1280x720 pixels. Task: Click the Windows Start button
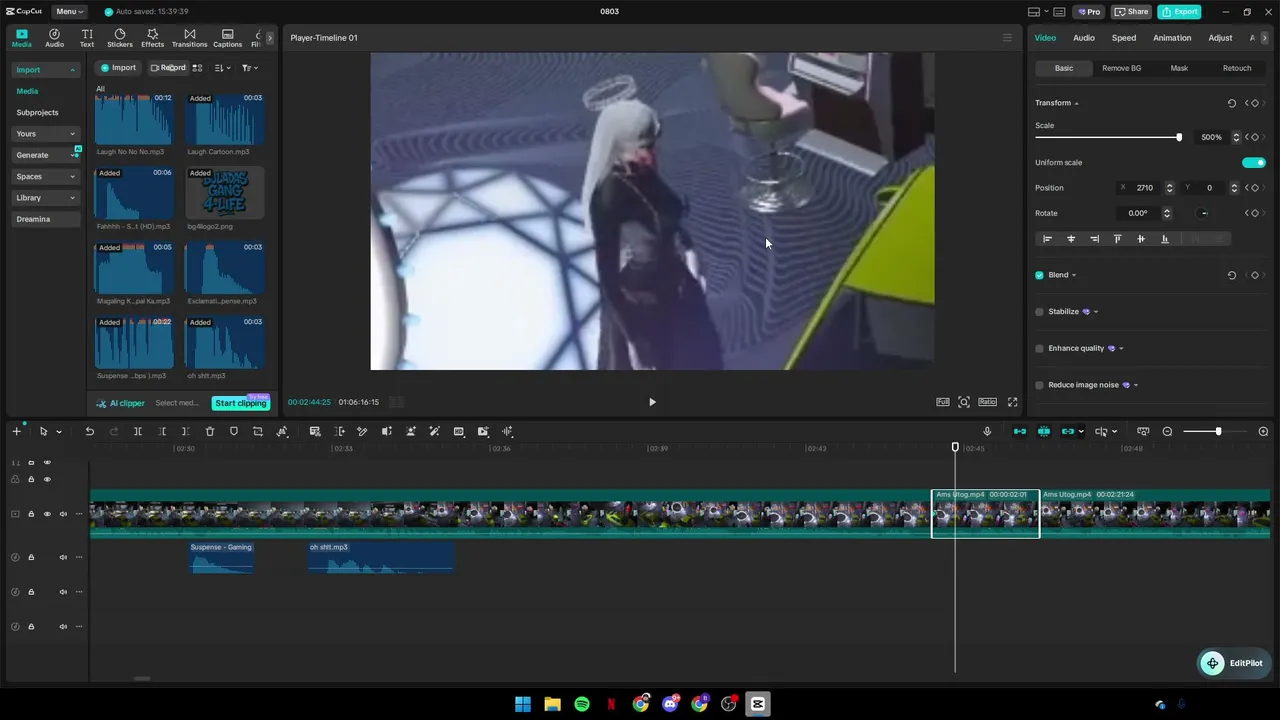523,704
